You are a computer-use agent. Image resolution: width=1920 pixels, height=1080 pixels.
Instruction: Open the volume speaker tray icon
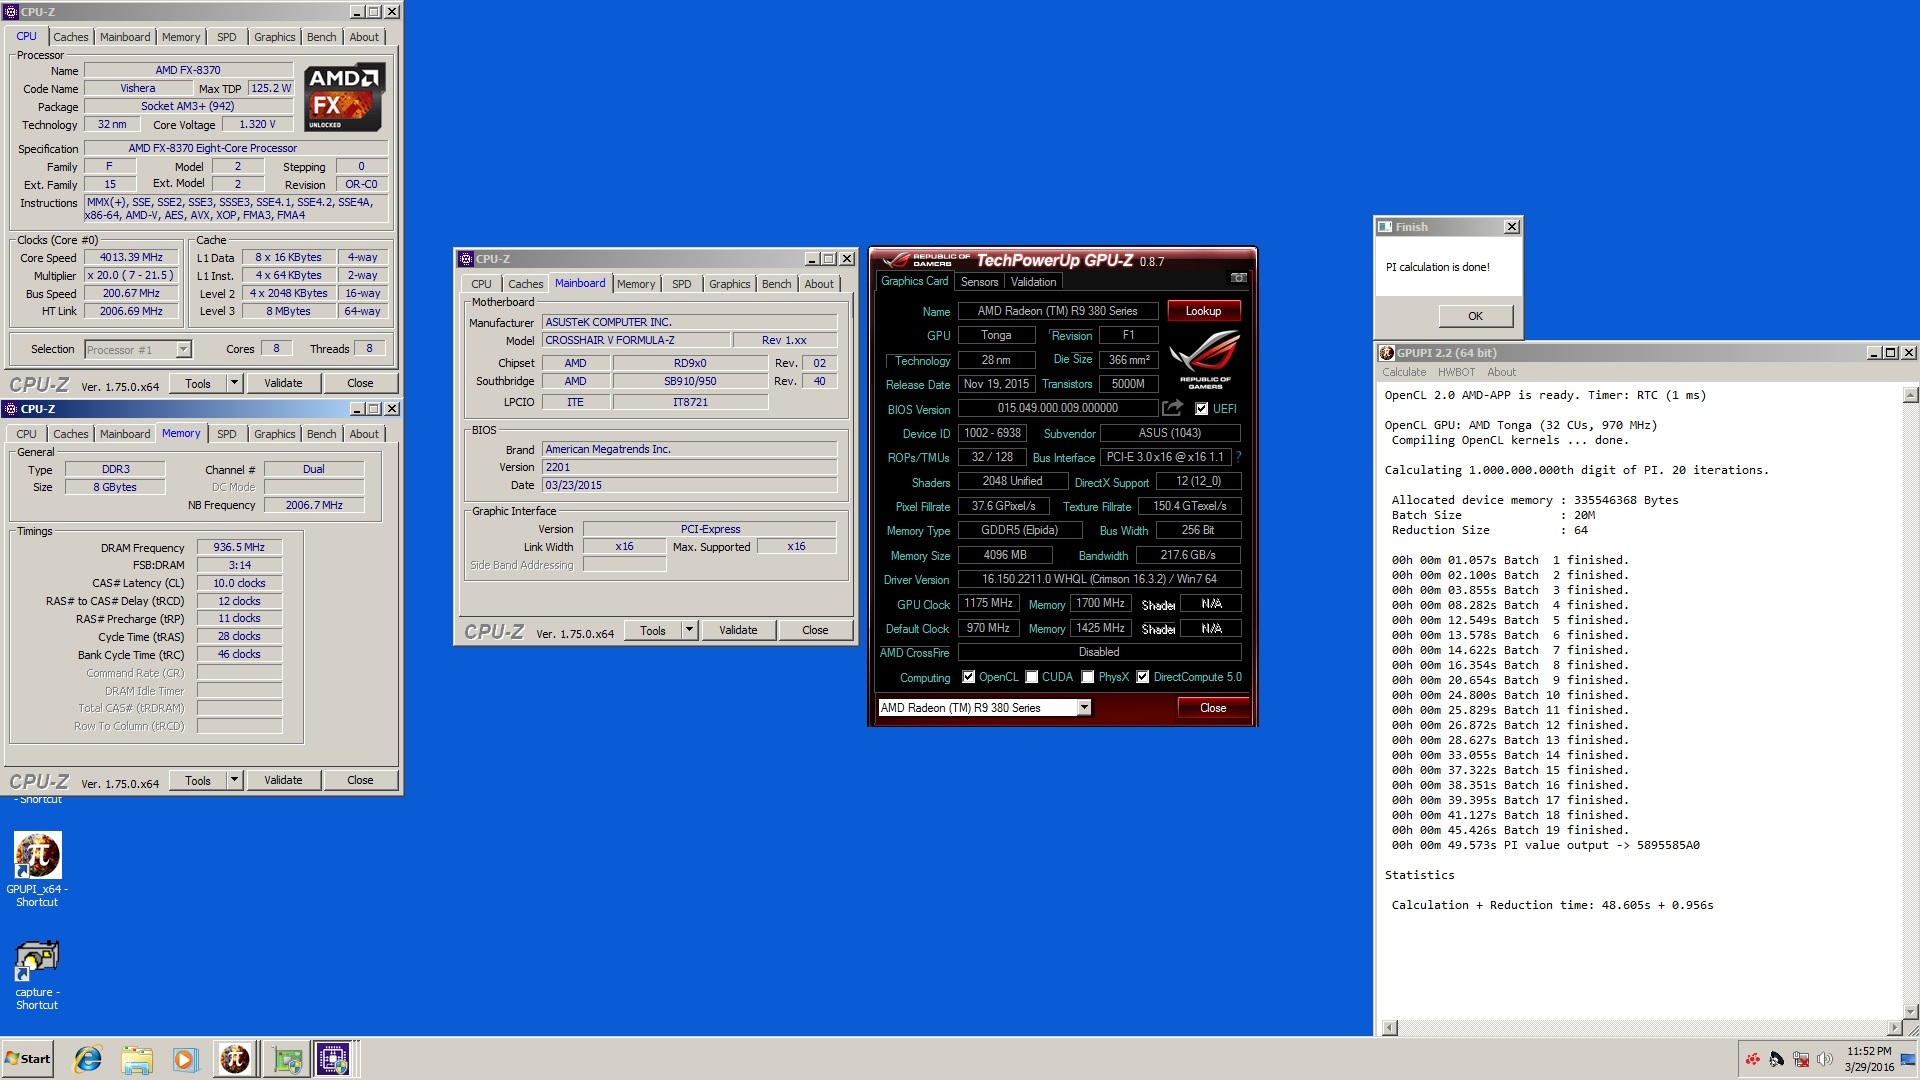click(x=1824, y=1059)
